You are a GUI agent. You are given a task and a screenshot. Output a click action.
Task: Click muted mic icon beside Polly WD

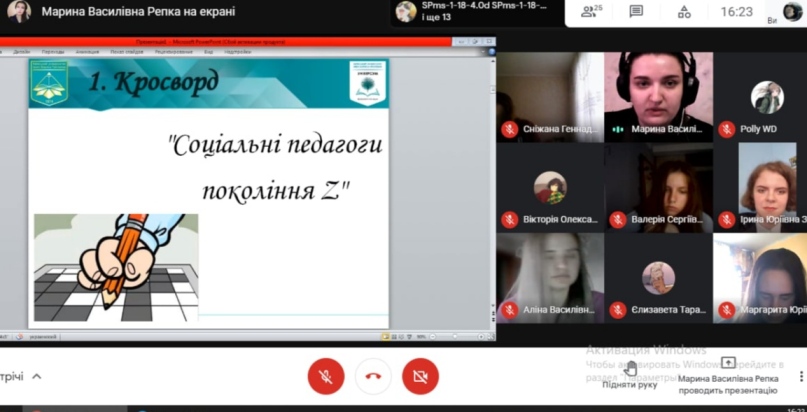[x=727, y=129]
